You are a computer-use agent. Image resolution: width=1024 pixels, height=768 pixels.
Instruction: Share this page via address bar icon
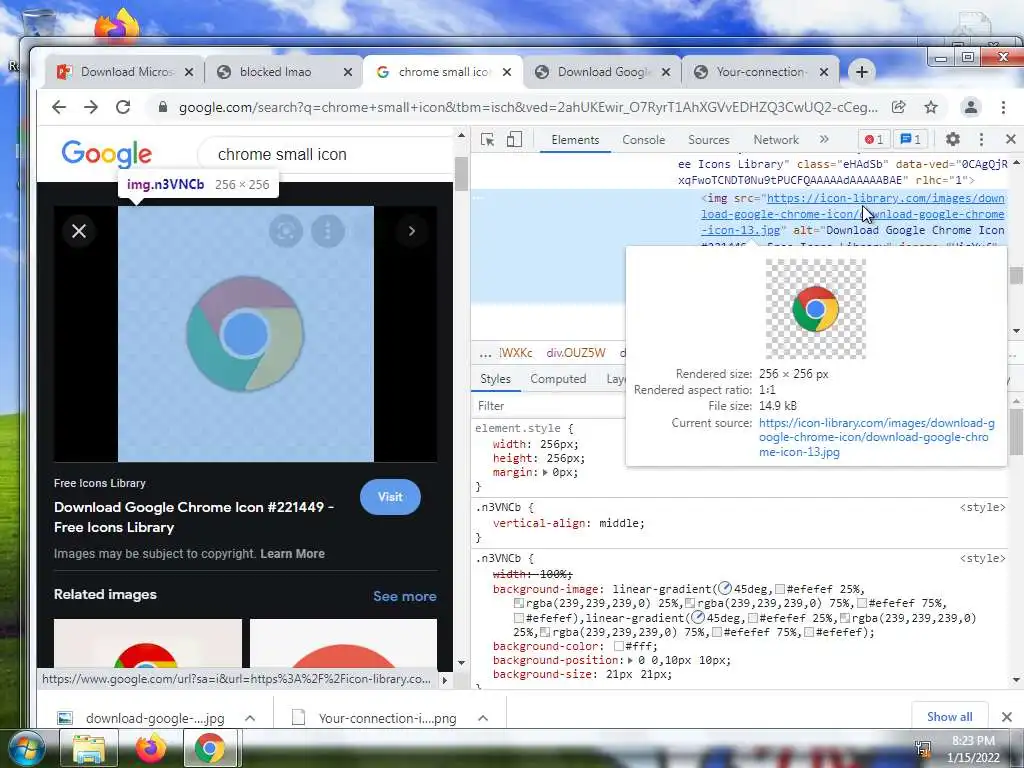899,107
